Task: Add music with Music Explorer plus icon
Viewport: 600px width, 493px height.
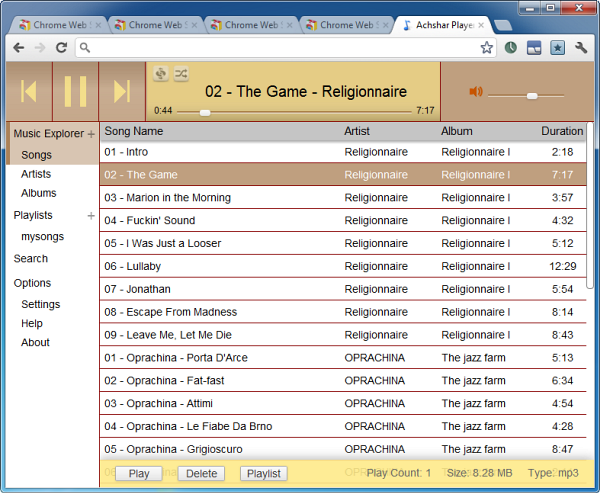Action: 91,134
